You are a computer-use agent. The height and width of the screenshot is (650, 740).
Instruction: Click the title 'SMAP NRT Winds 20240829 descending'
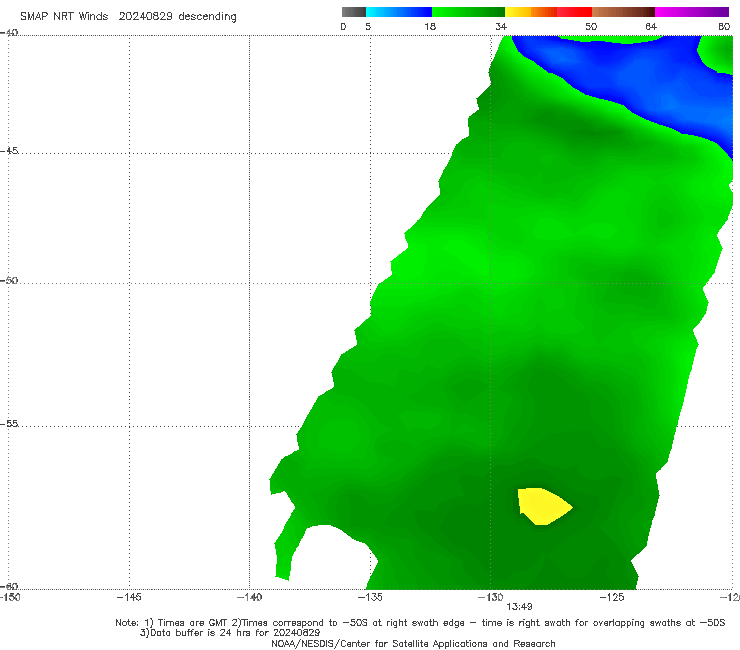tap(128, 17)
